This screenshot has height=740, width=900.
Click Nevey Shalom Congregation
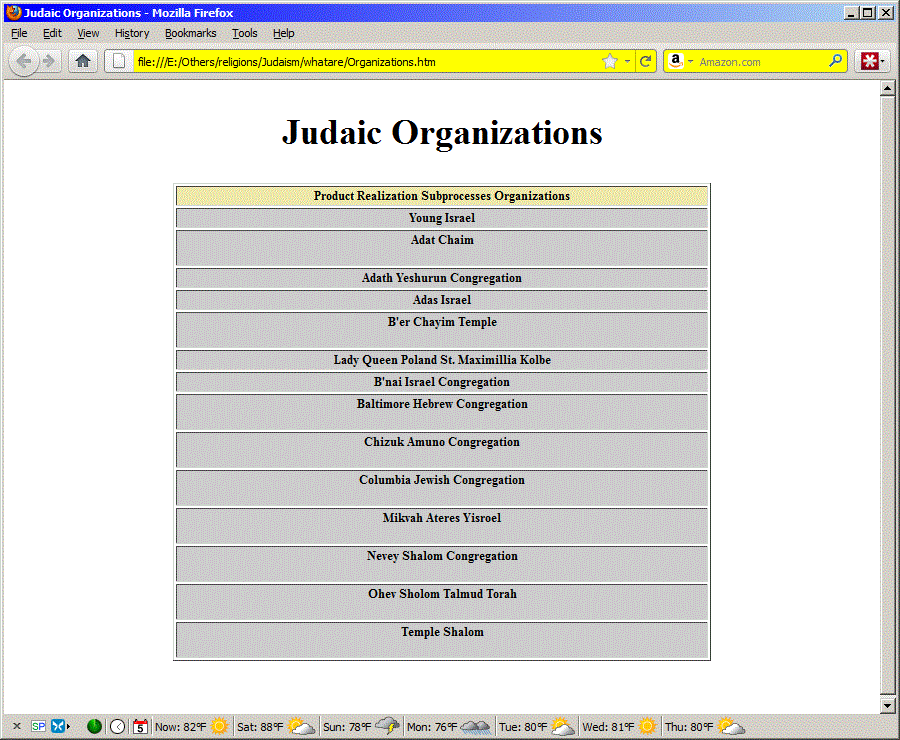442,564
